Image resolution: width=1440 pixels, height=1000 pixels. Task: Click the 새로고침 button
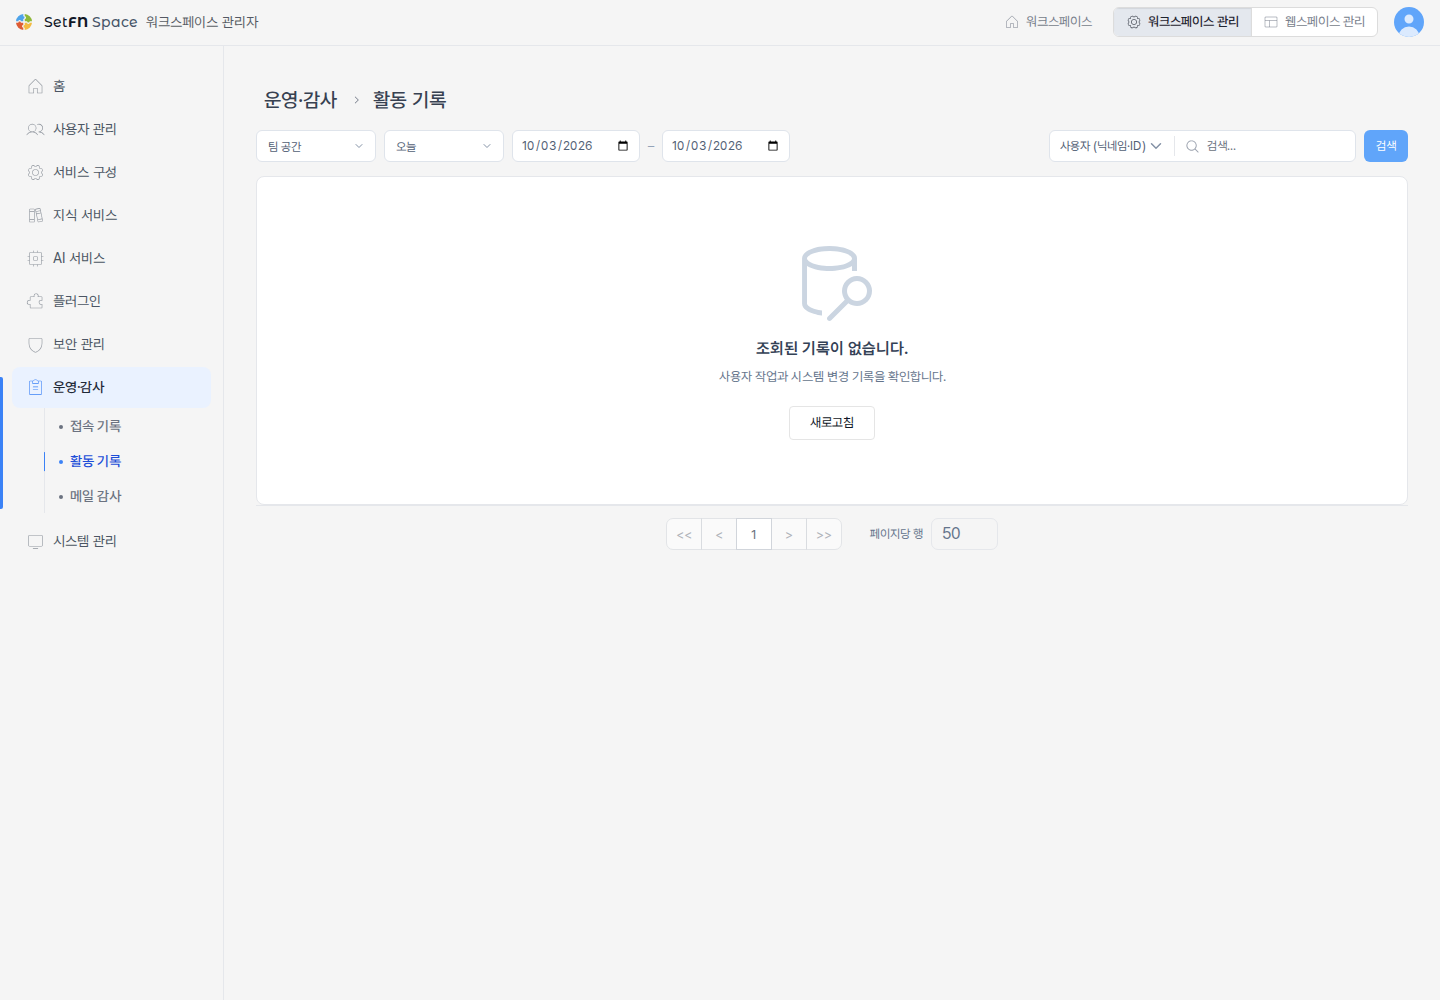click(832, 423)
